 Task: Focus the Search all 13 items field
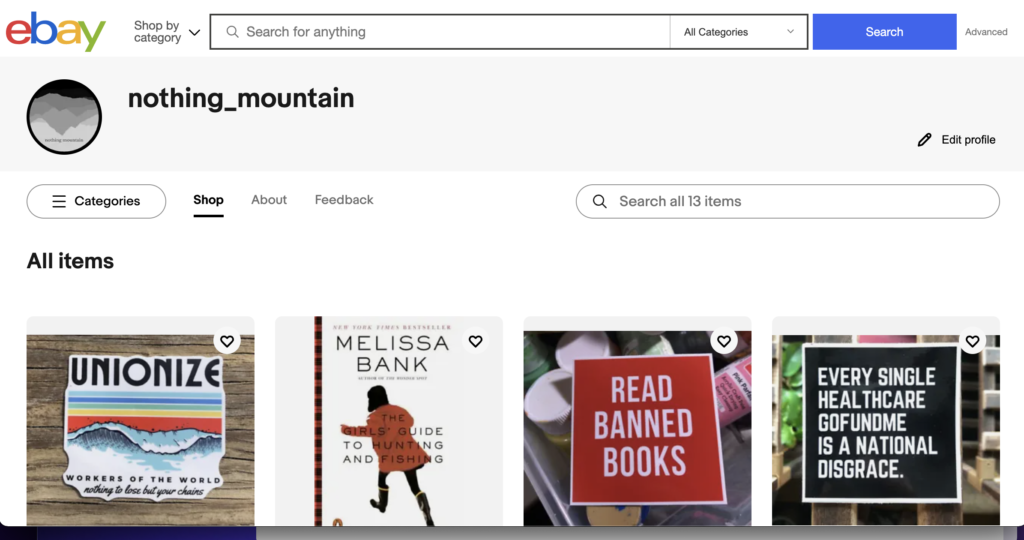(788, 201)
